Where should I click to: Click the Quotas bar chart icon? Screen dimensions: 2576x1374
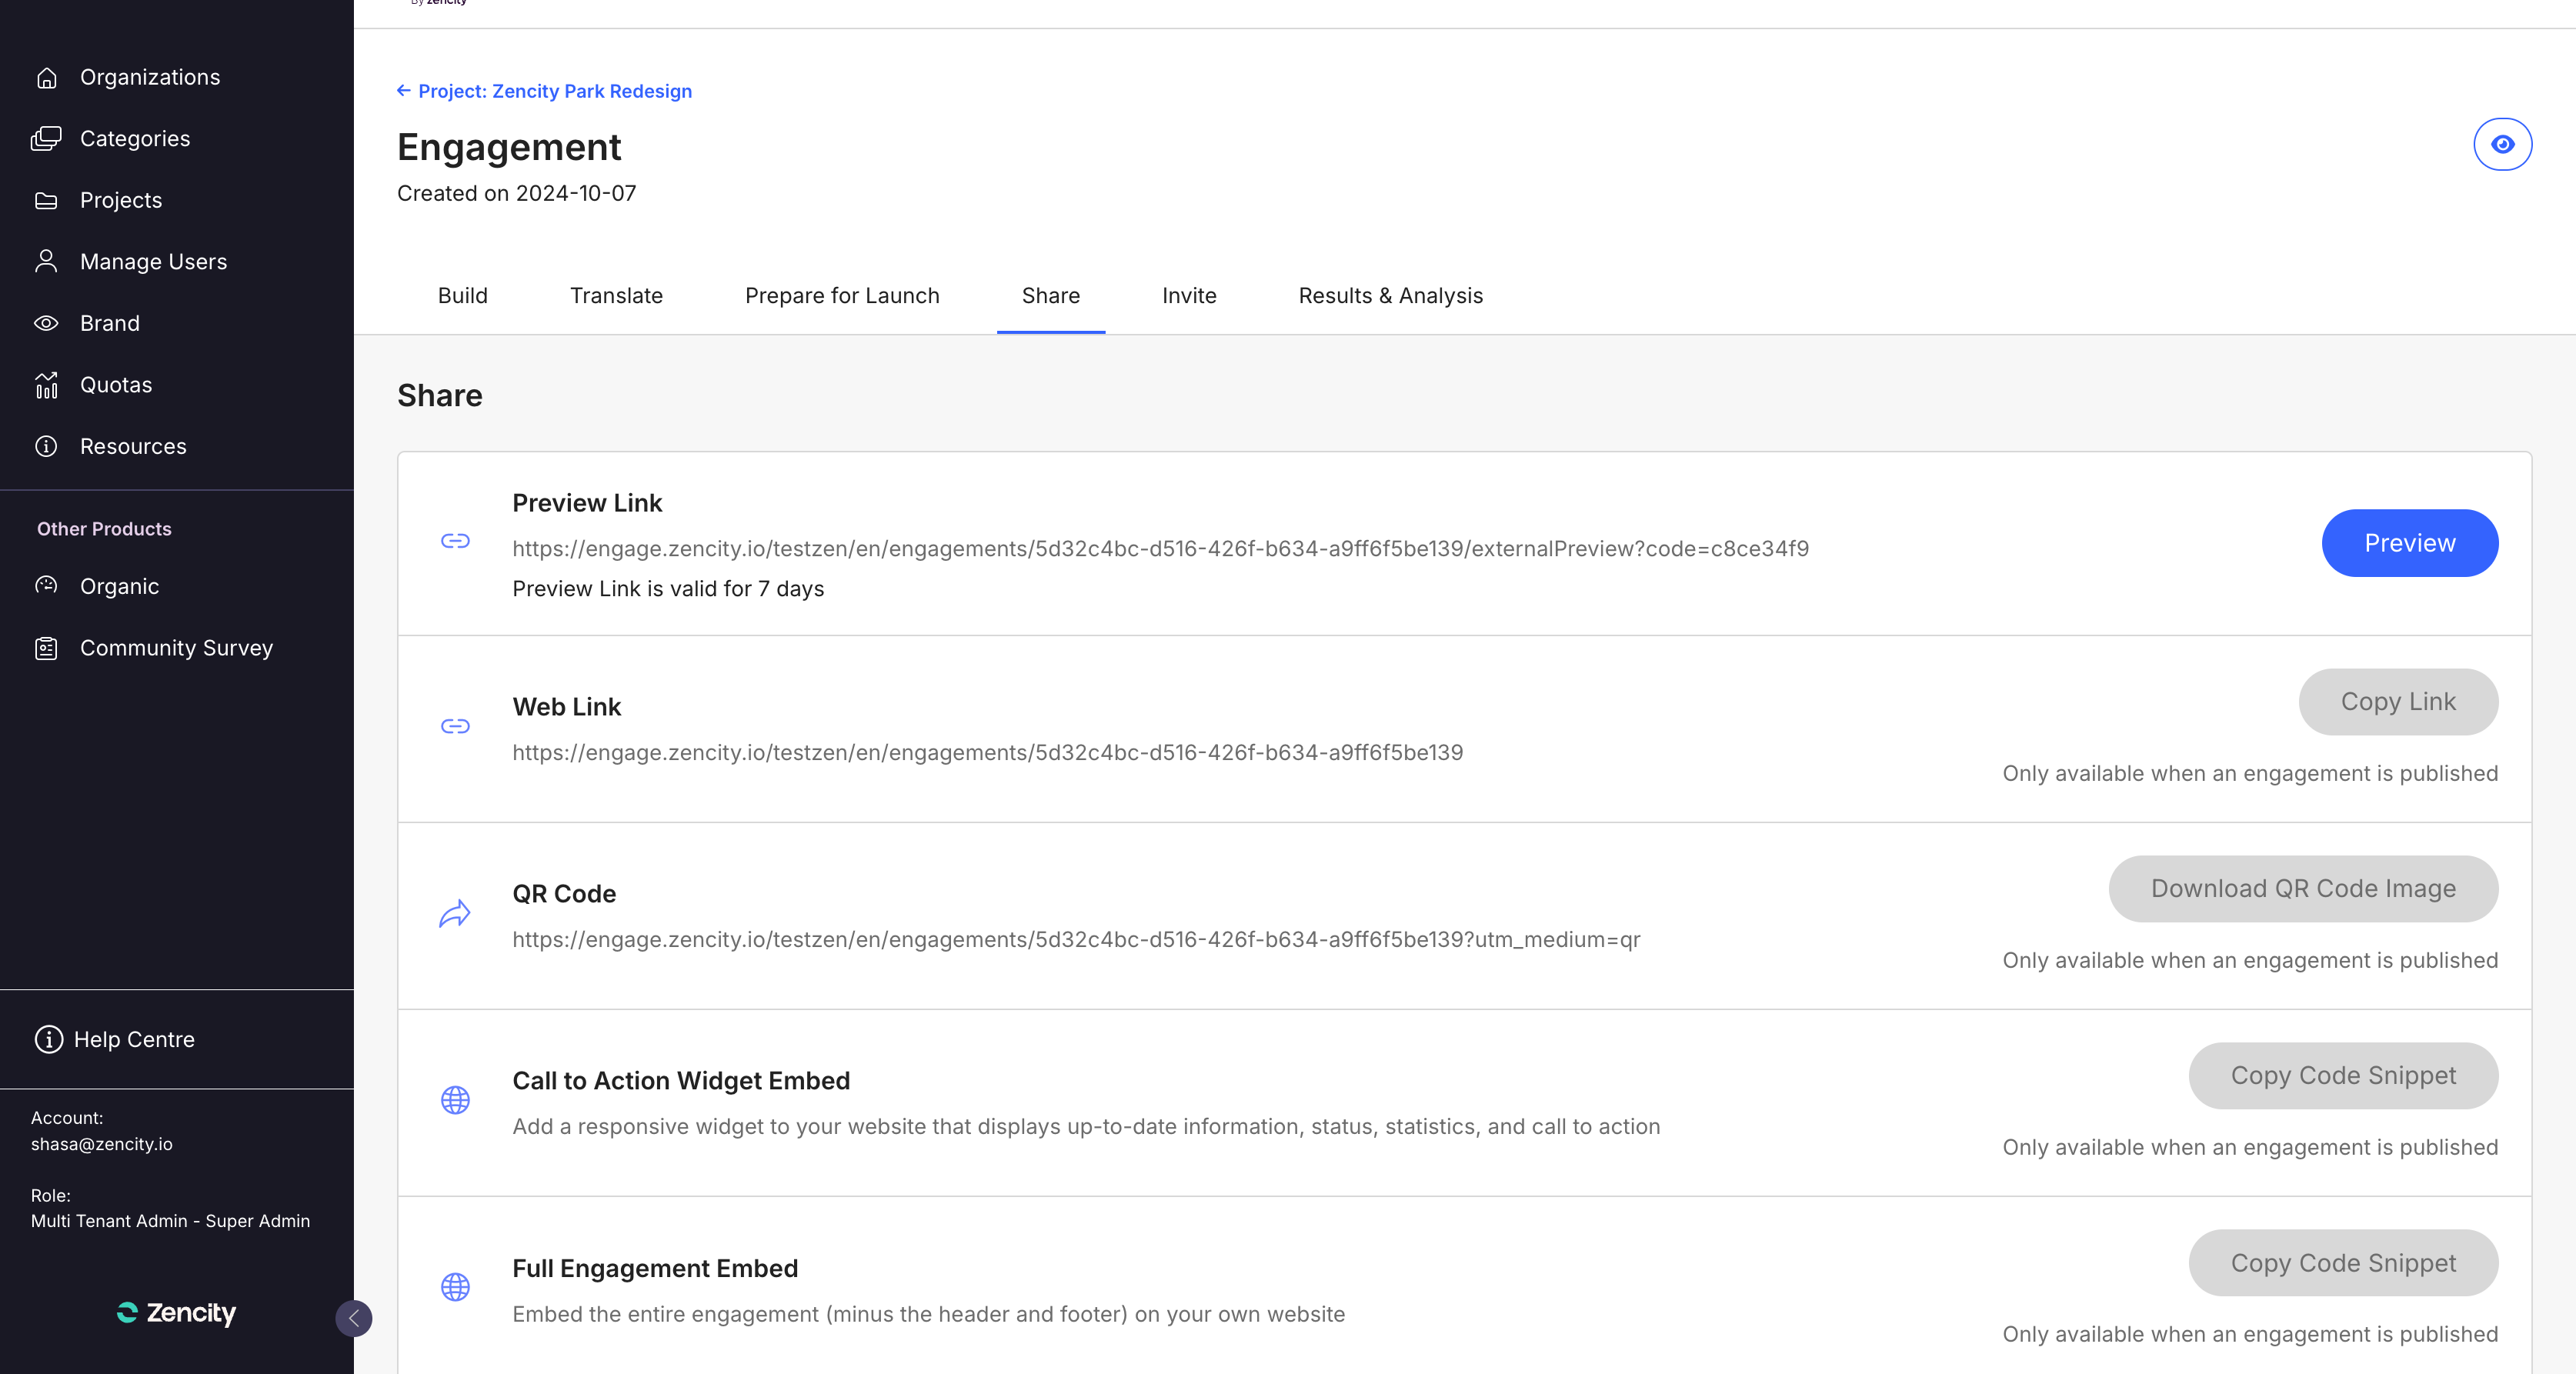(x=46, y=385)
